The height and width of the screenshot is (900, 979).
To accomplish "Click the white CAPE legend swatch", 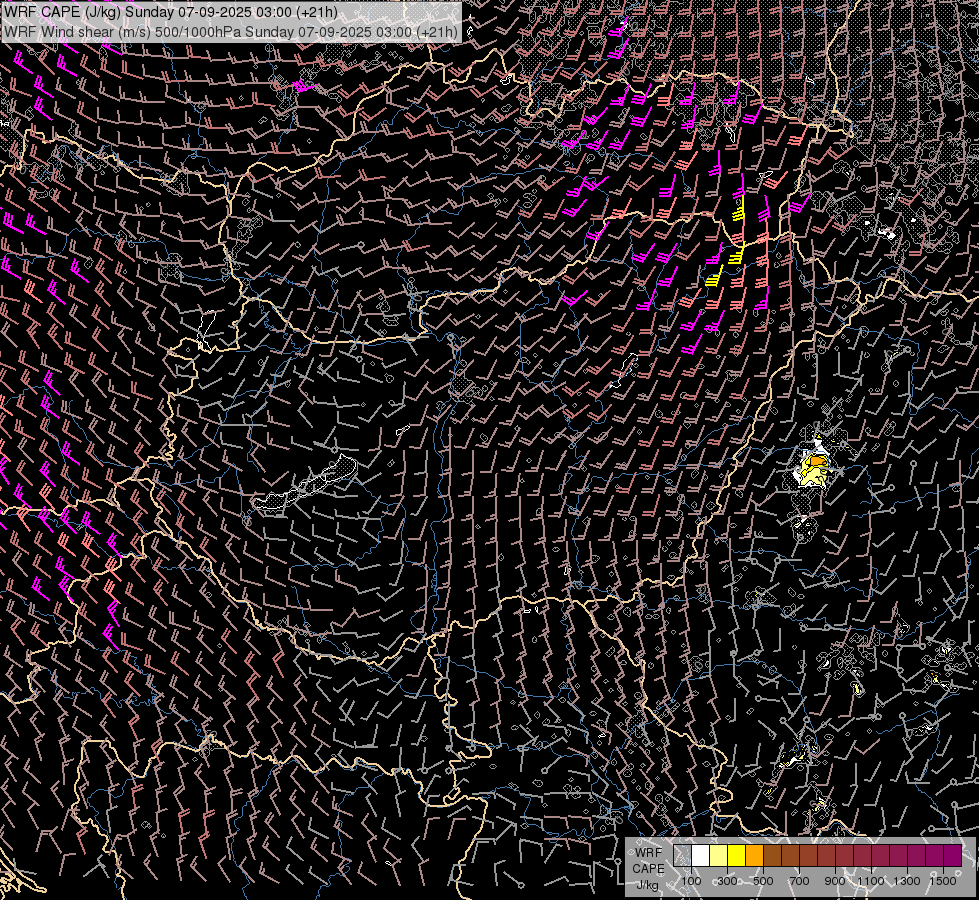I will [701, 856].
